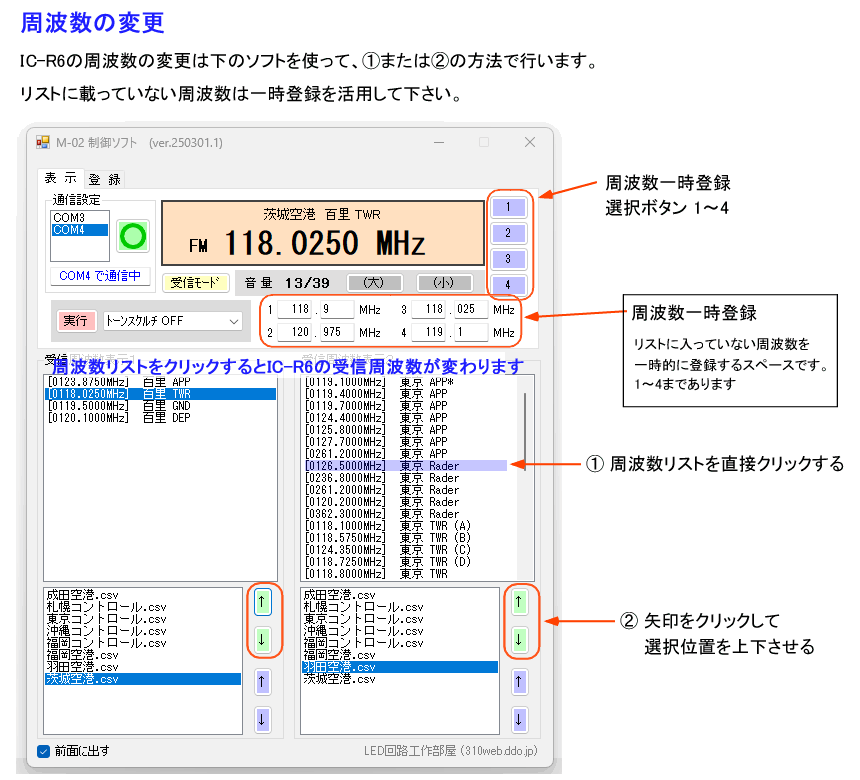Lower volume with the (小) button
Image resolution: width=860 pixels, height=780 pixels.
pos(444,283)
